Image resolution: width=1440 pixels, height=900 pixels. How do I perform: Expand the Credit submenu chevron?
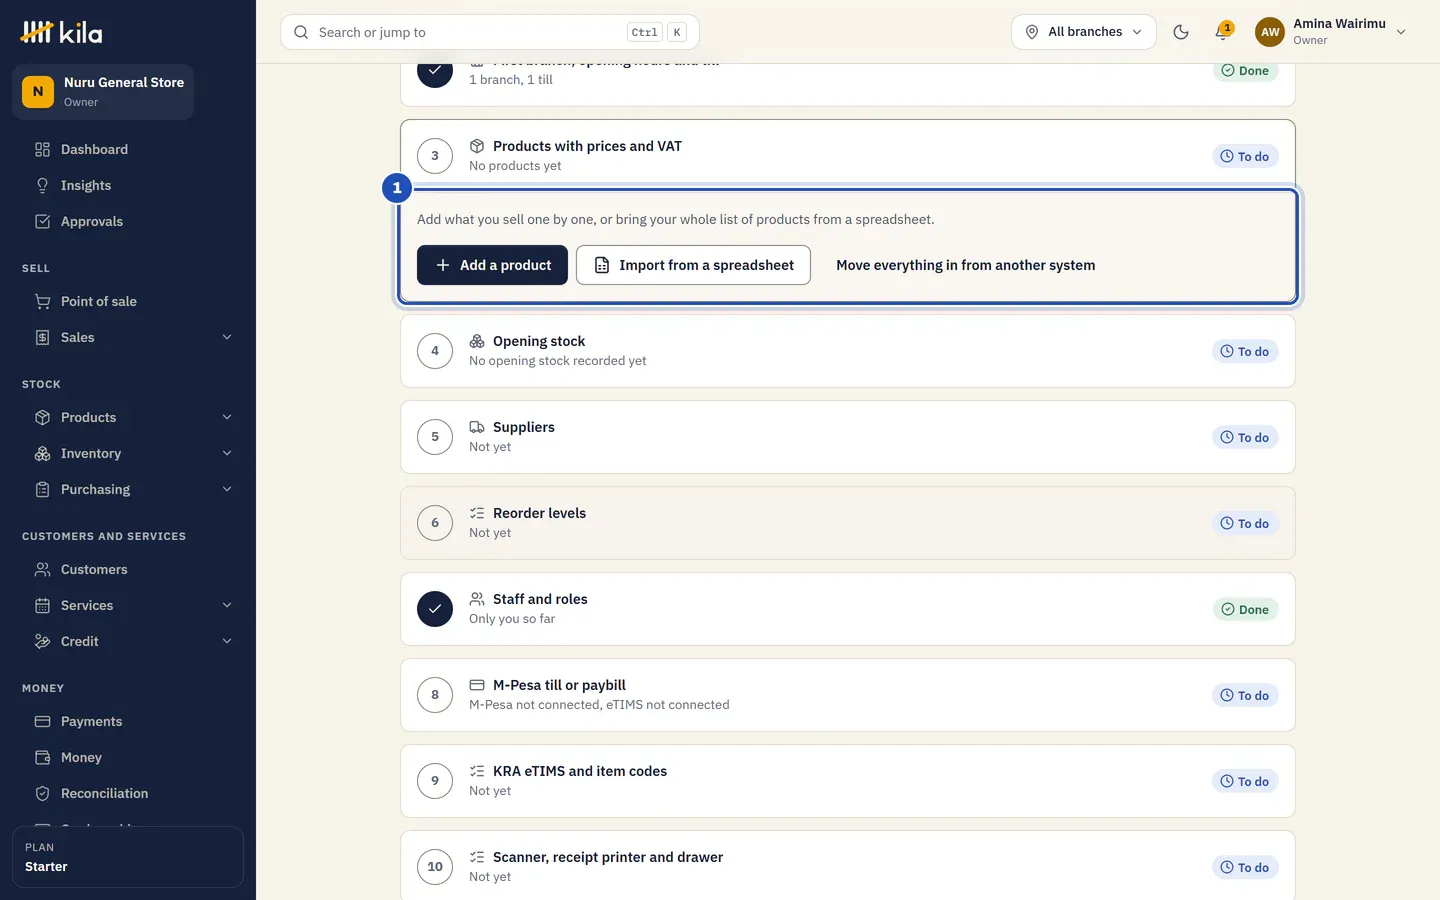(227, 642)
